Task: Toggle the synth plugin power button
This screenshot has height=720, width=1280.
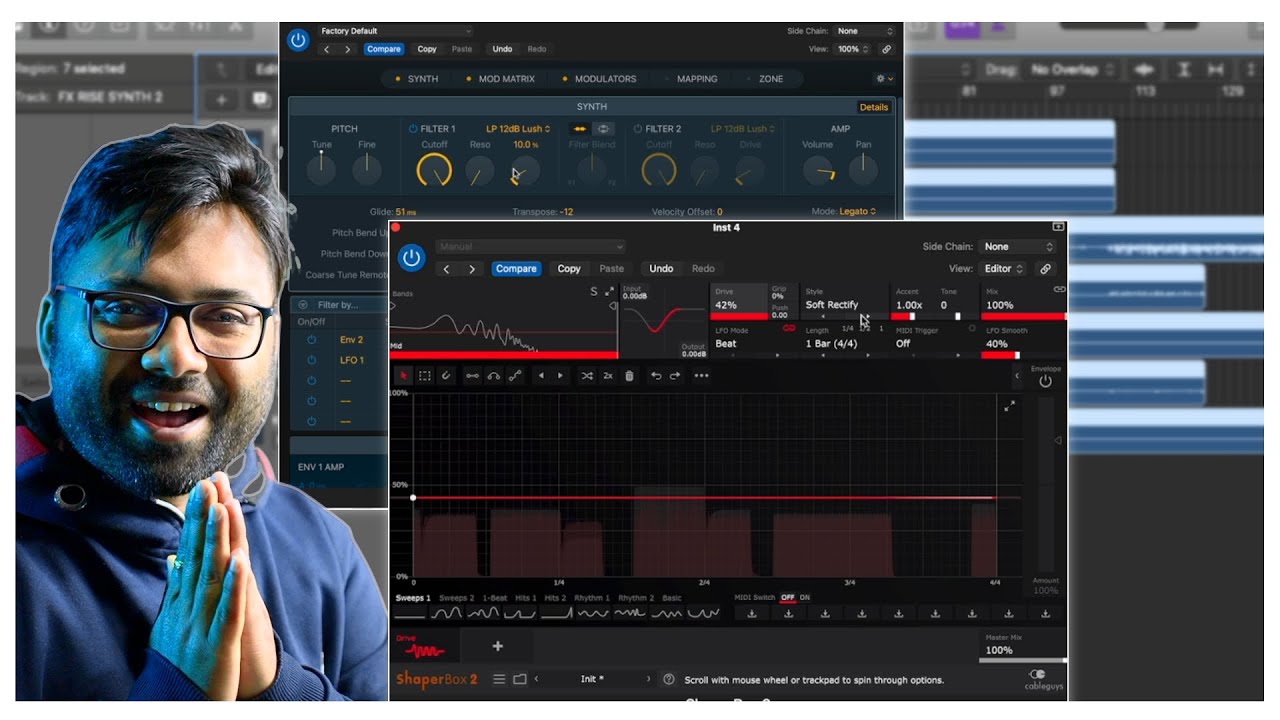Action: (x=297, y=40)
